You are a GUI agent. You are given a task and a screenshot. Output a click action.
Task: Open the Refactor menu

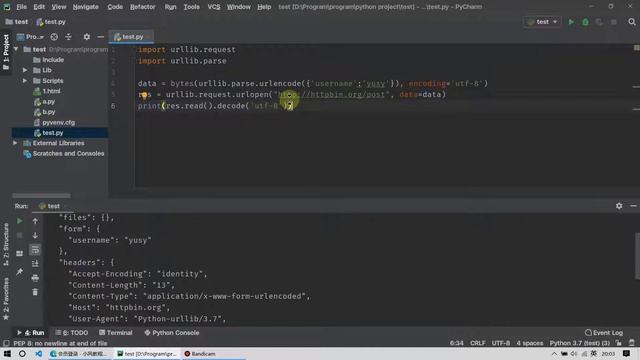(x=142, y=7)
